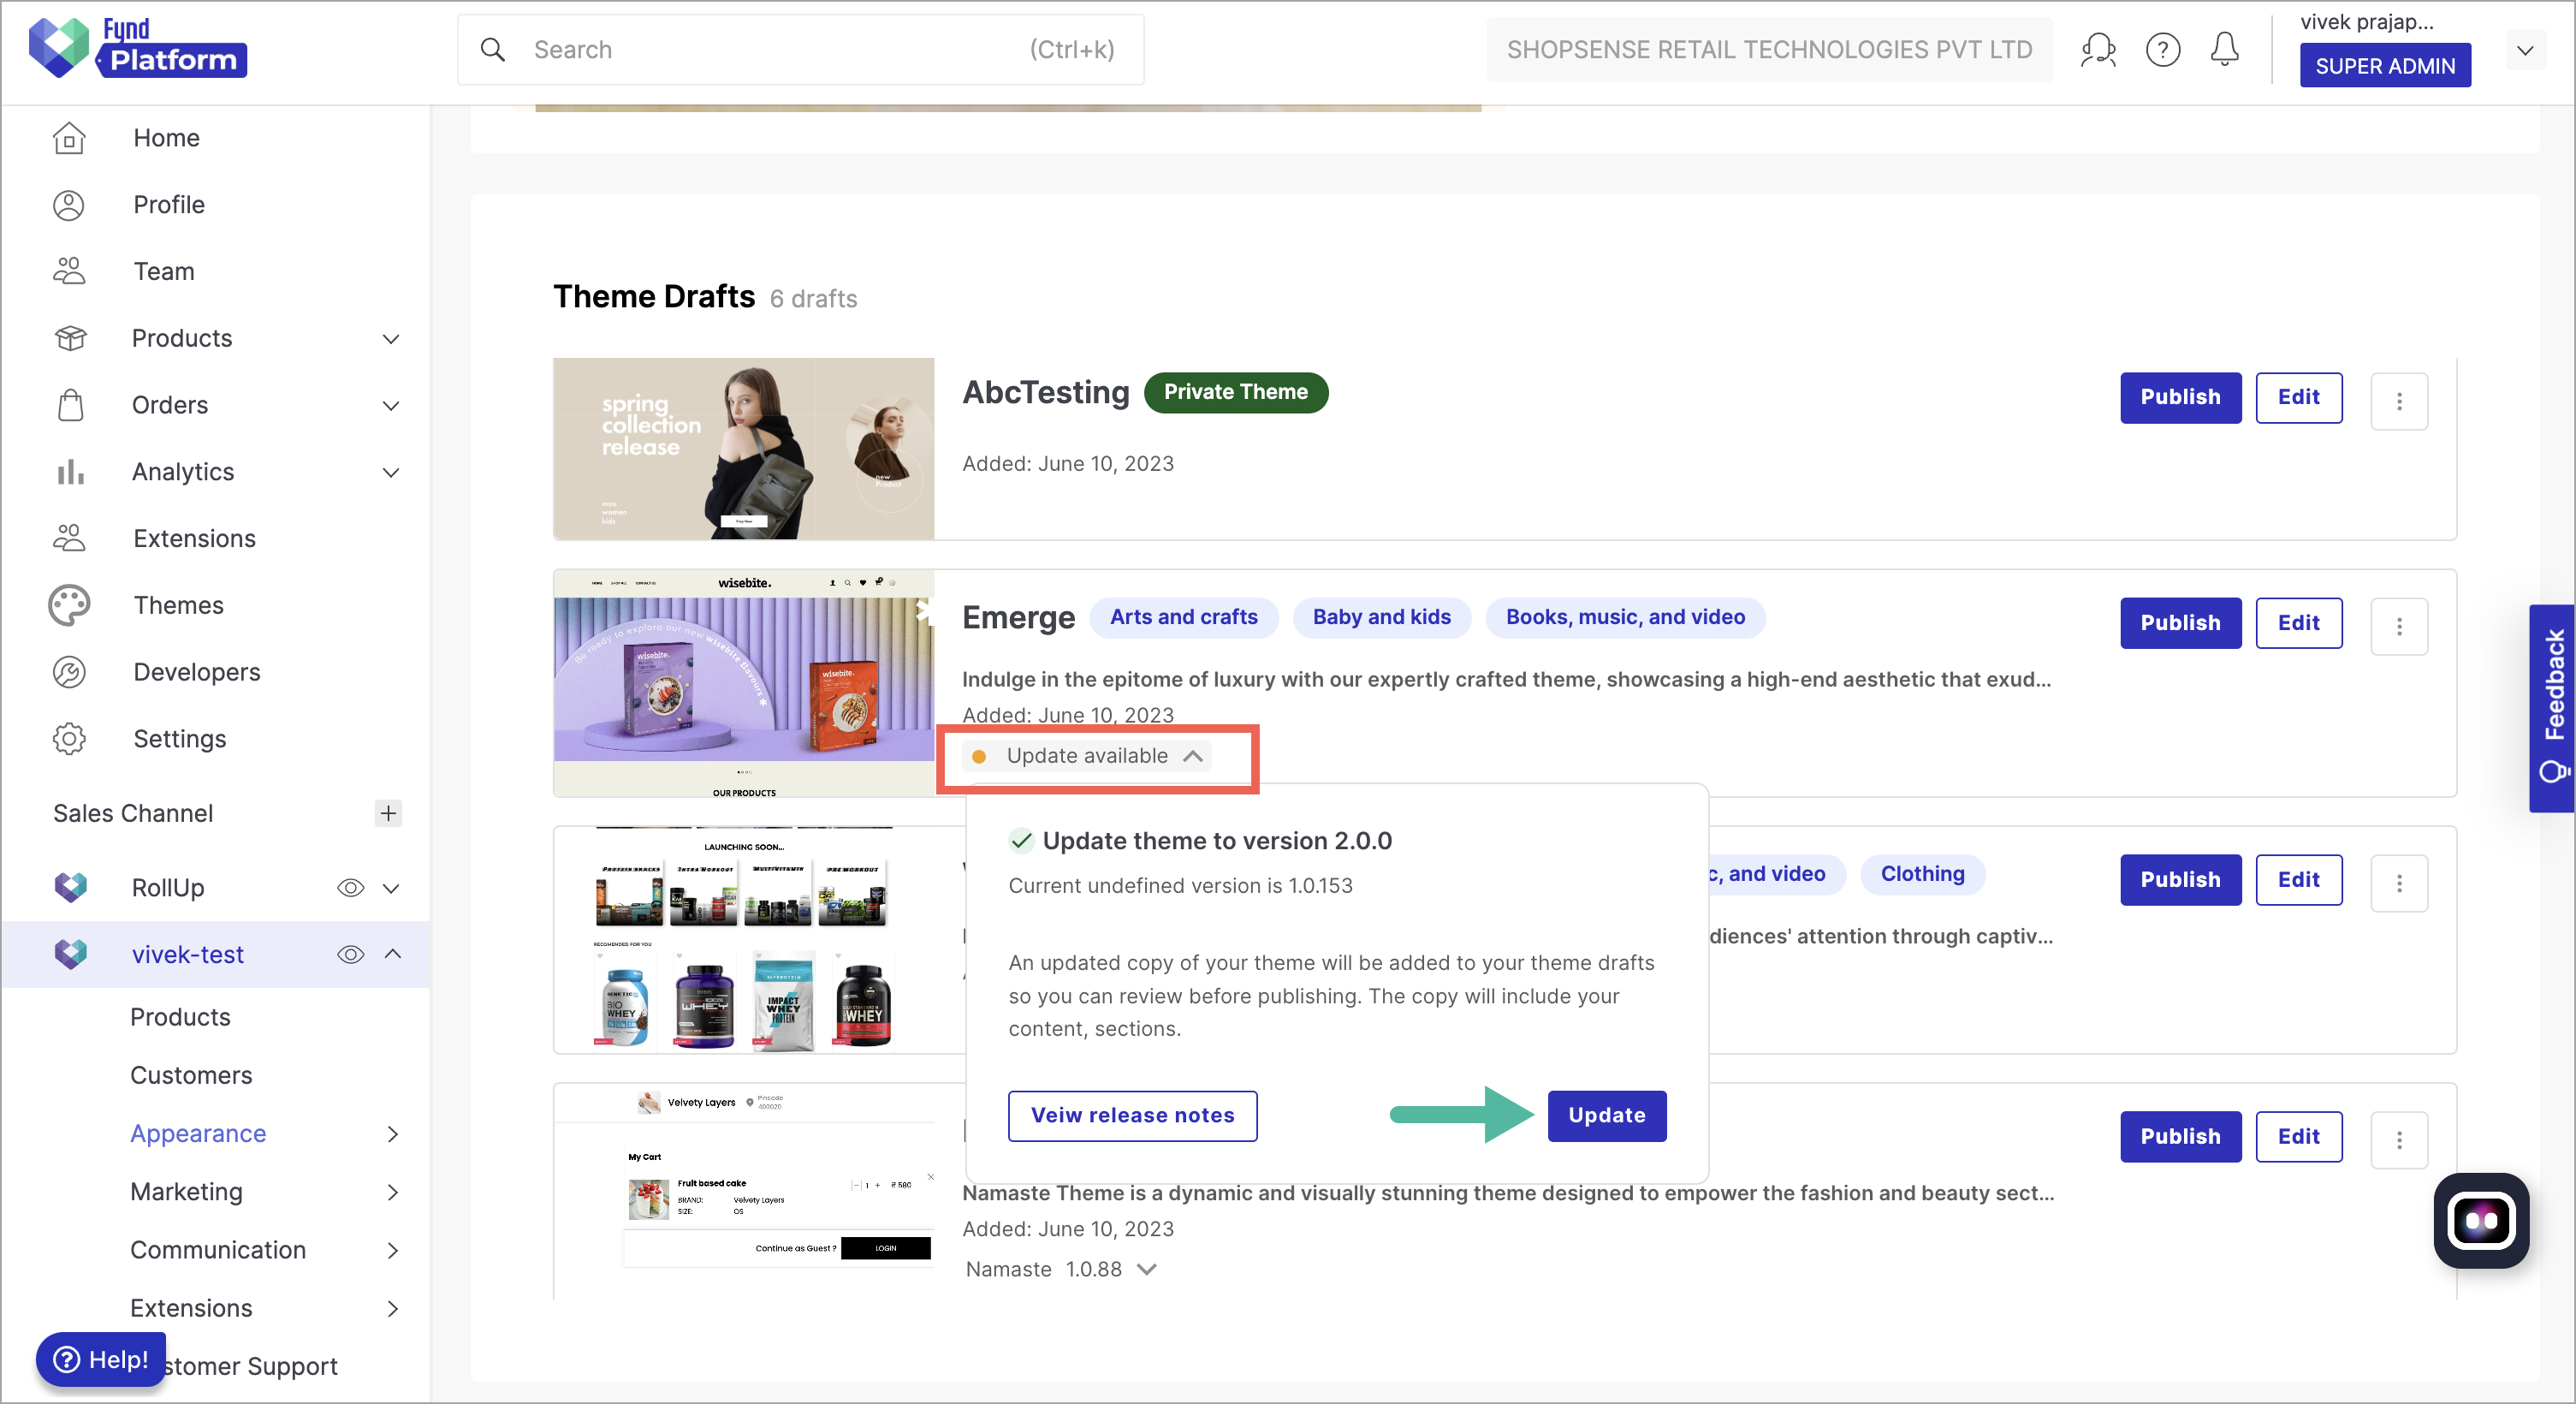Click the RollUp channel logo icon

(71, 887)
